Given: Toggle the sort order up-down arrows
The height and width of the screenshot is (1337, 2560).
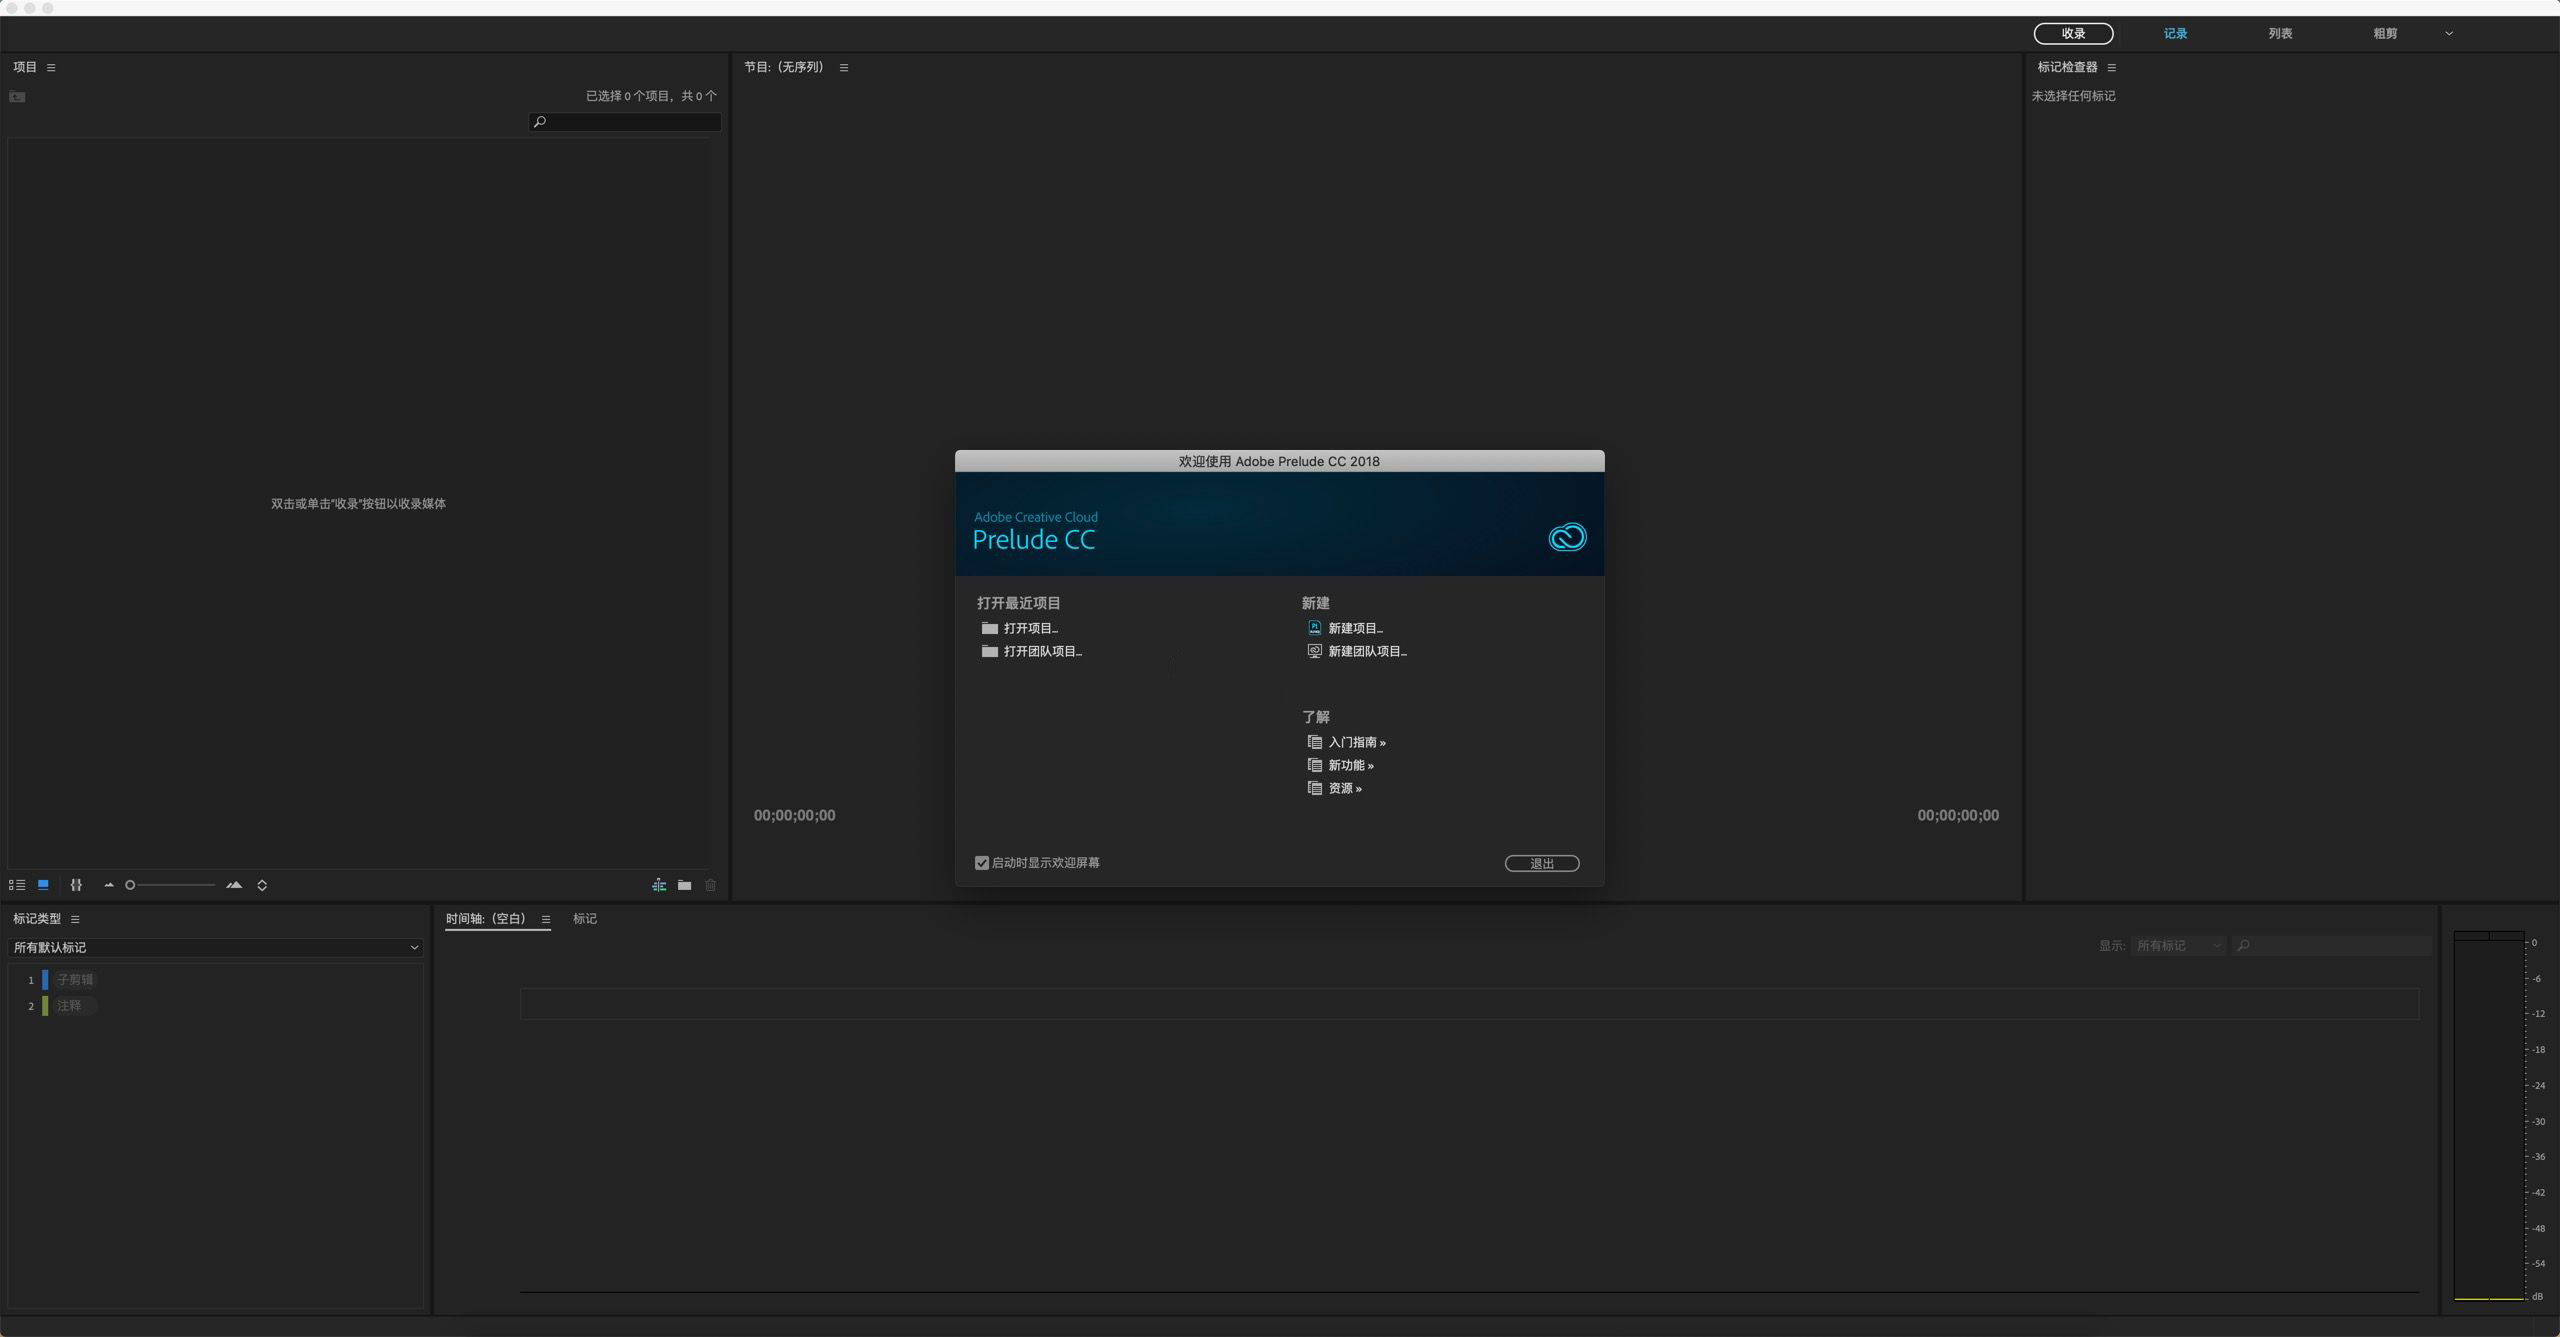Looking at the screenshot, I should (x=262, y=885).
